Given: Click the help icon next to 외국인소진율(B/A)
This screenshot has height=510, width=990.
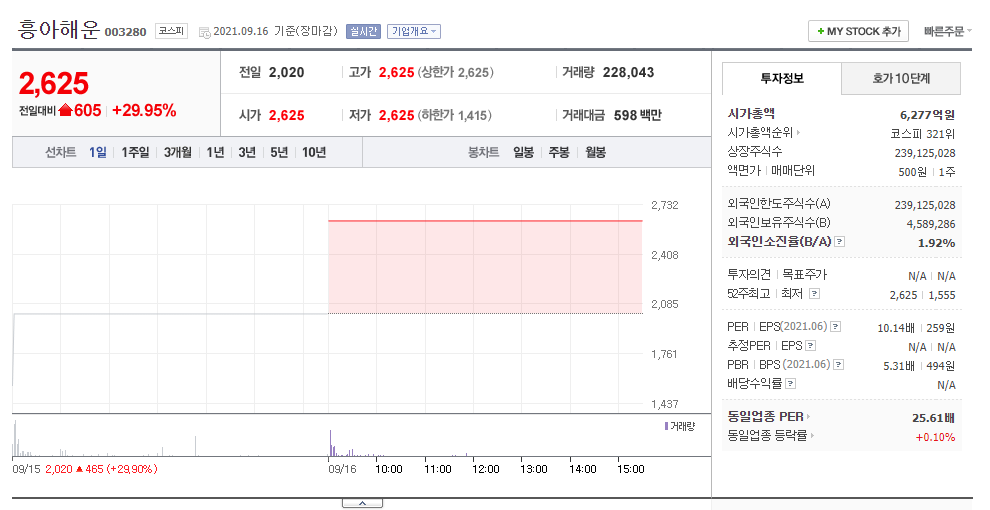Looking at the screenshot, I should [840, 242].
